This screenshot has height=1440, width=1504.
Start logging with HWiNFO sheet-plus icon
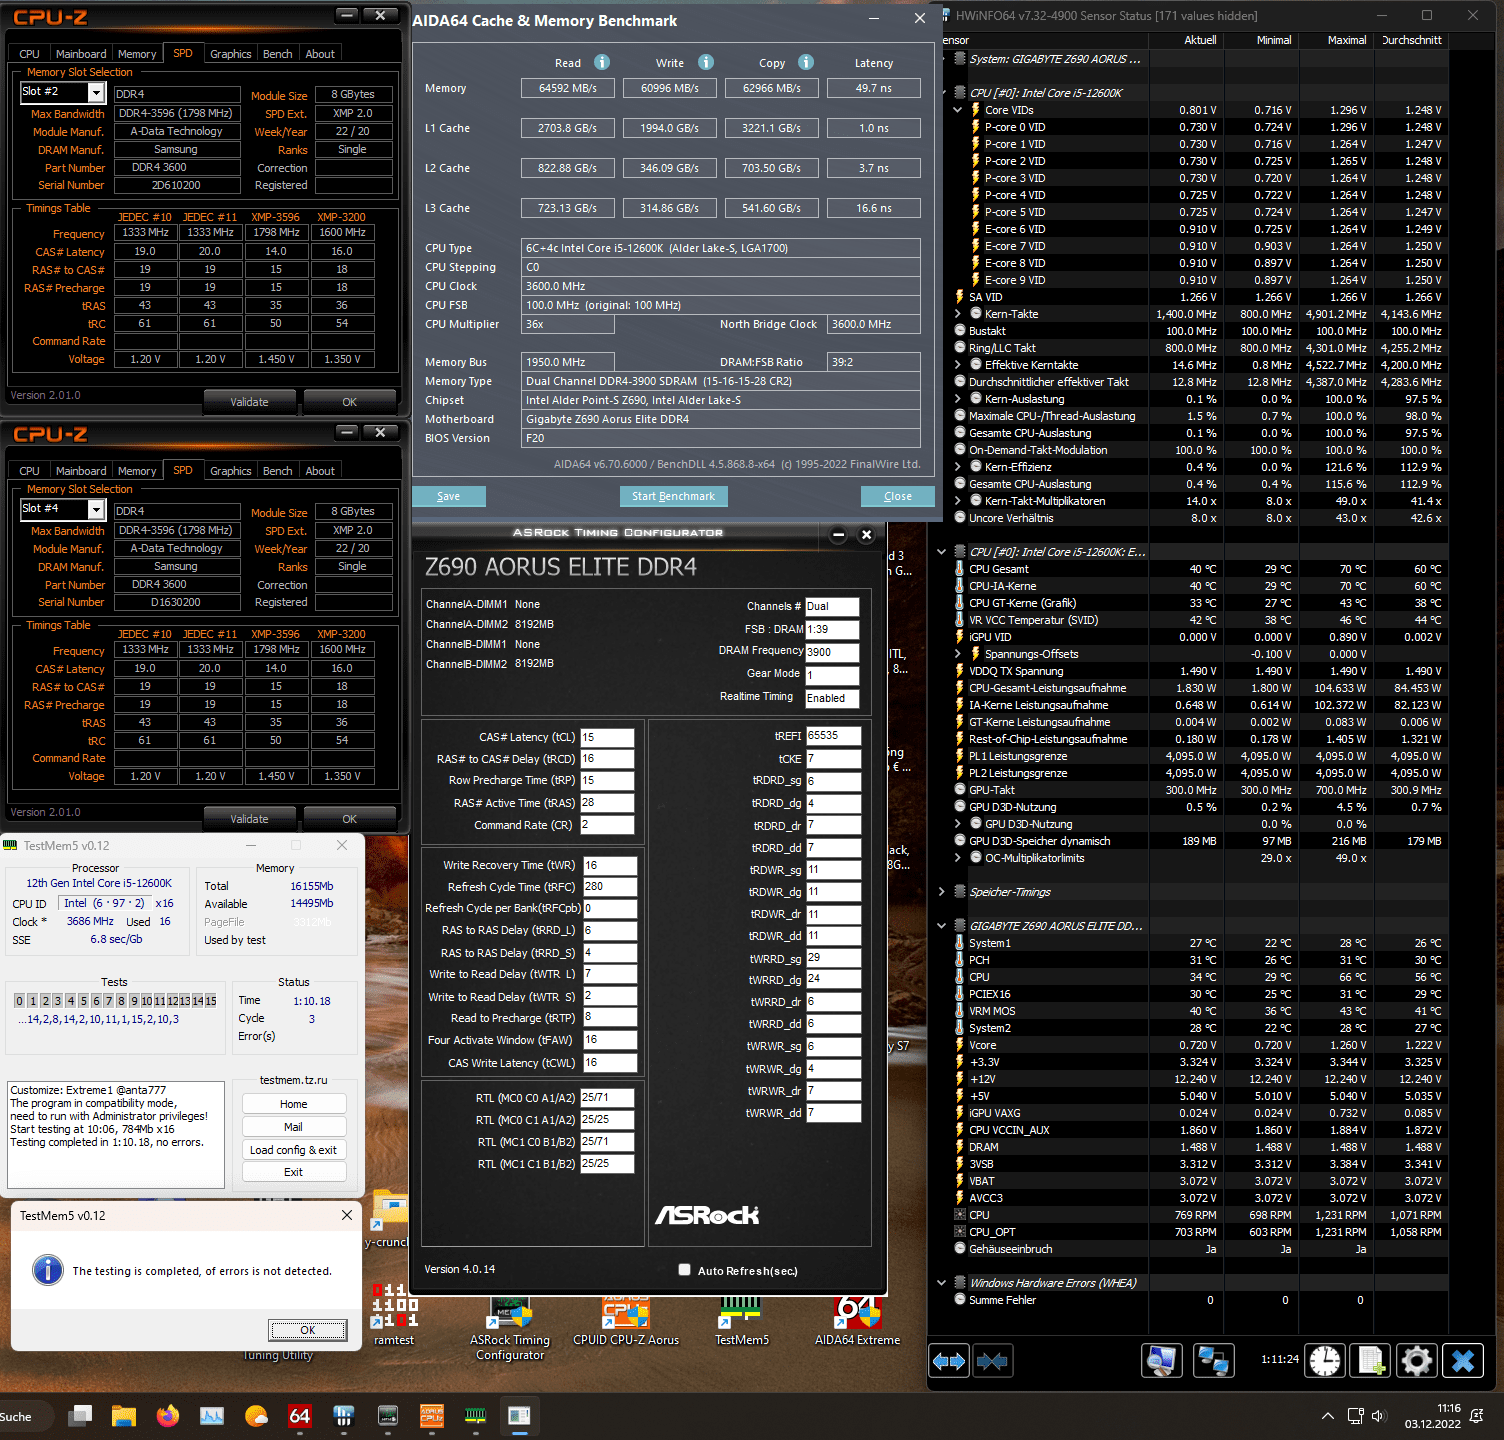[x=1371, y=1361]
